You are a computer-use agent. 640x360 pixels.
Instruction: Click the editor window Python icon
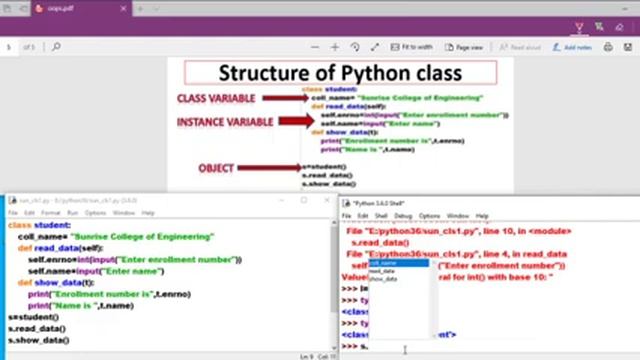[13, 200]
